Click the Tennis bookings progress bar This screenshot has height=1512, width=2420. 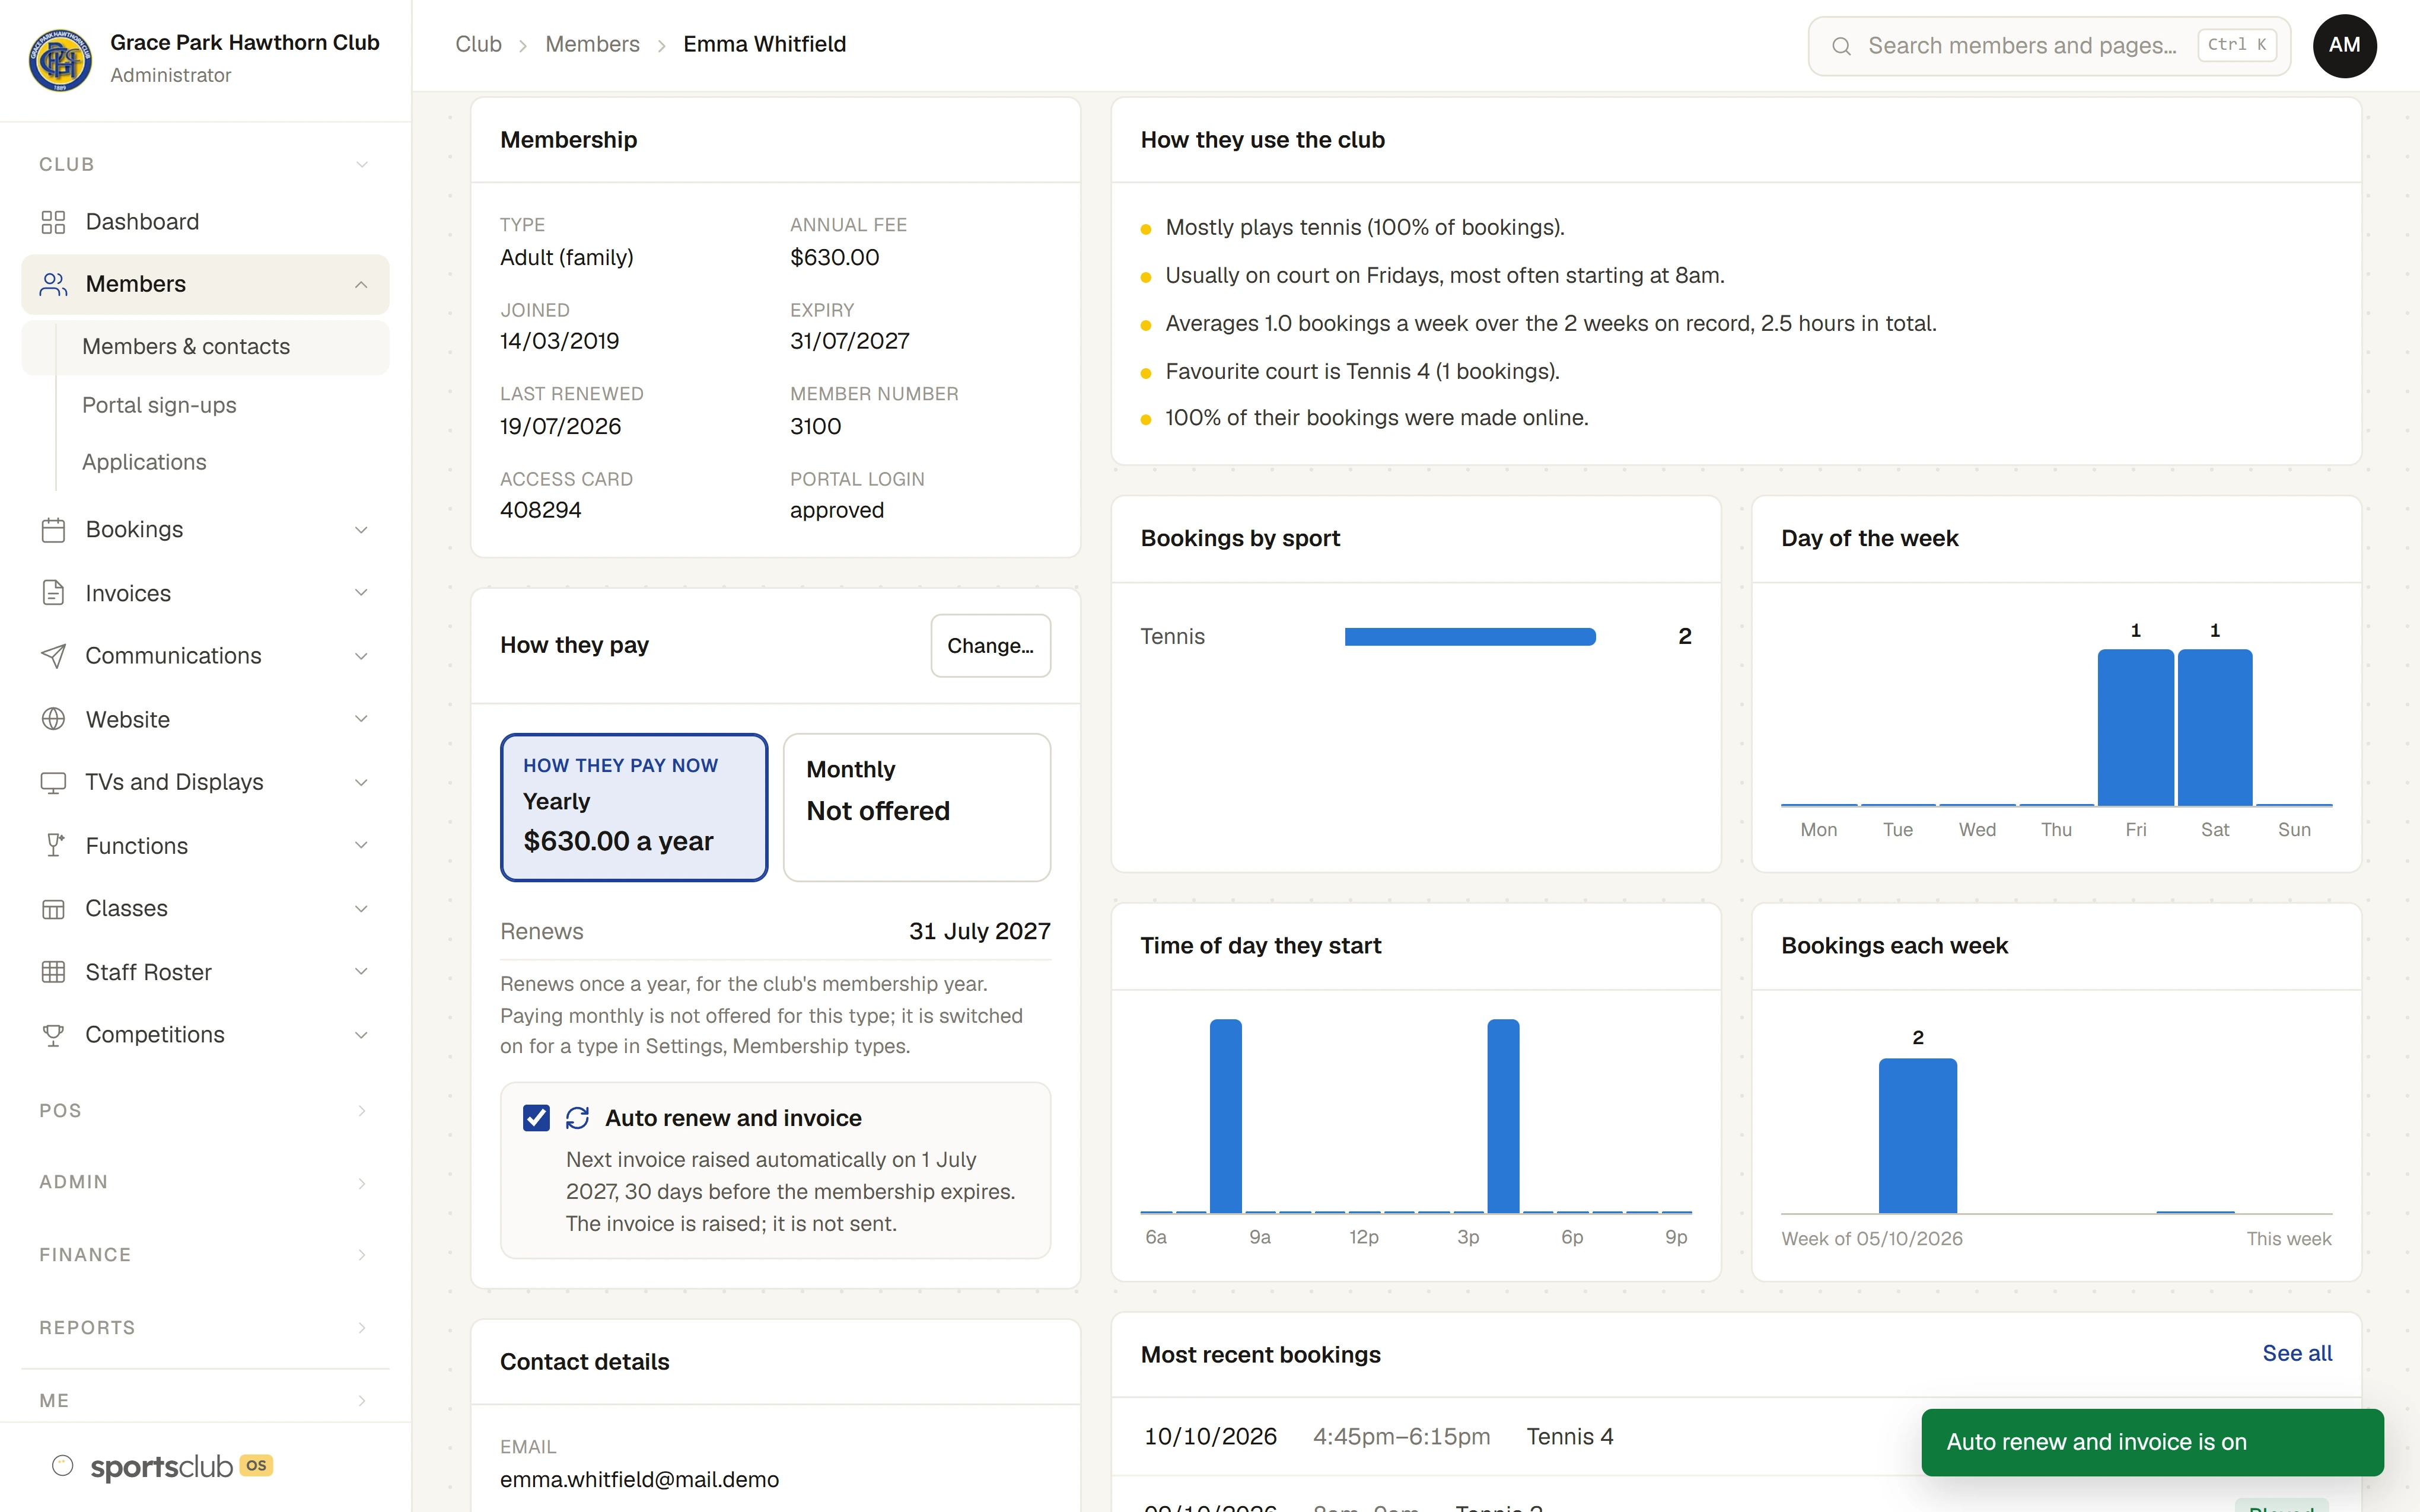(x=1470, y=637)
